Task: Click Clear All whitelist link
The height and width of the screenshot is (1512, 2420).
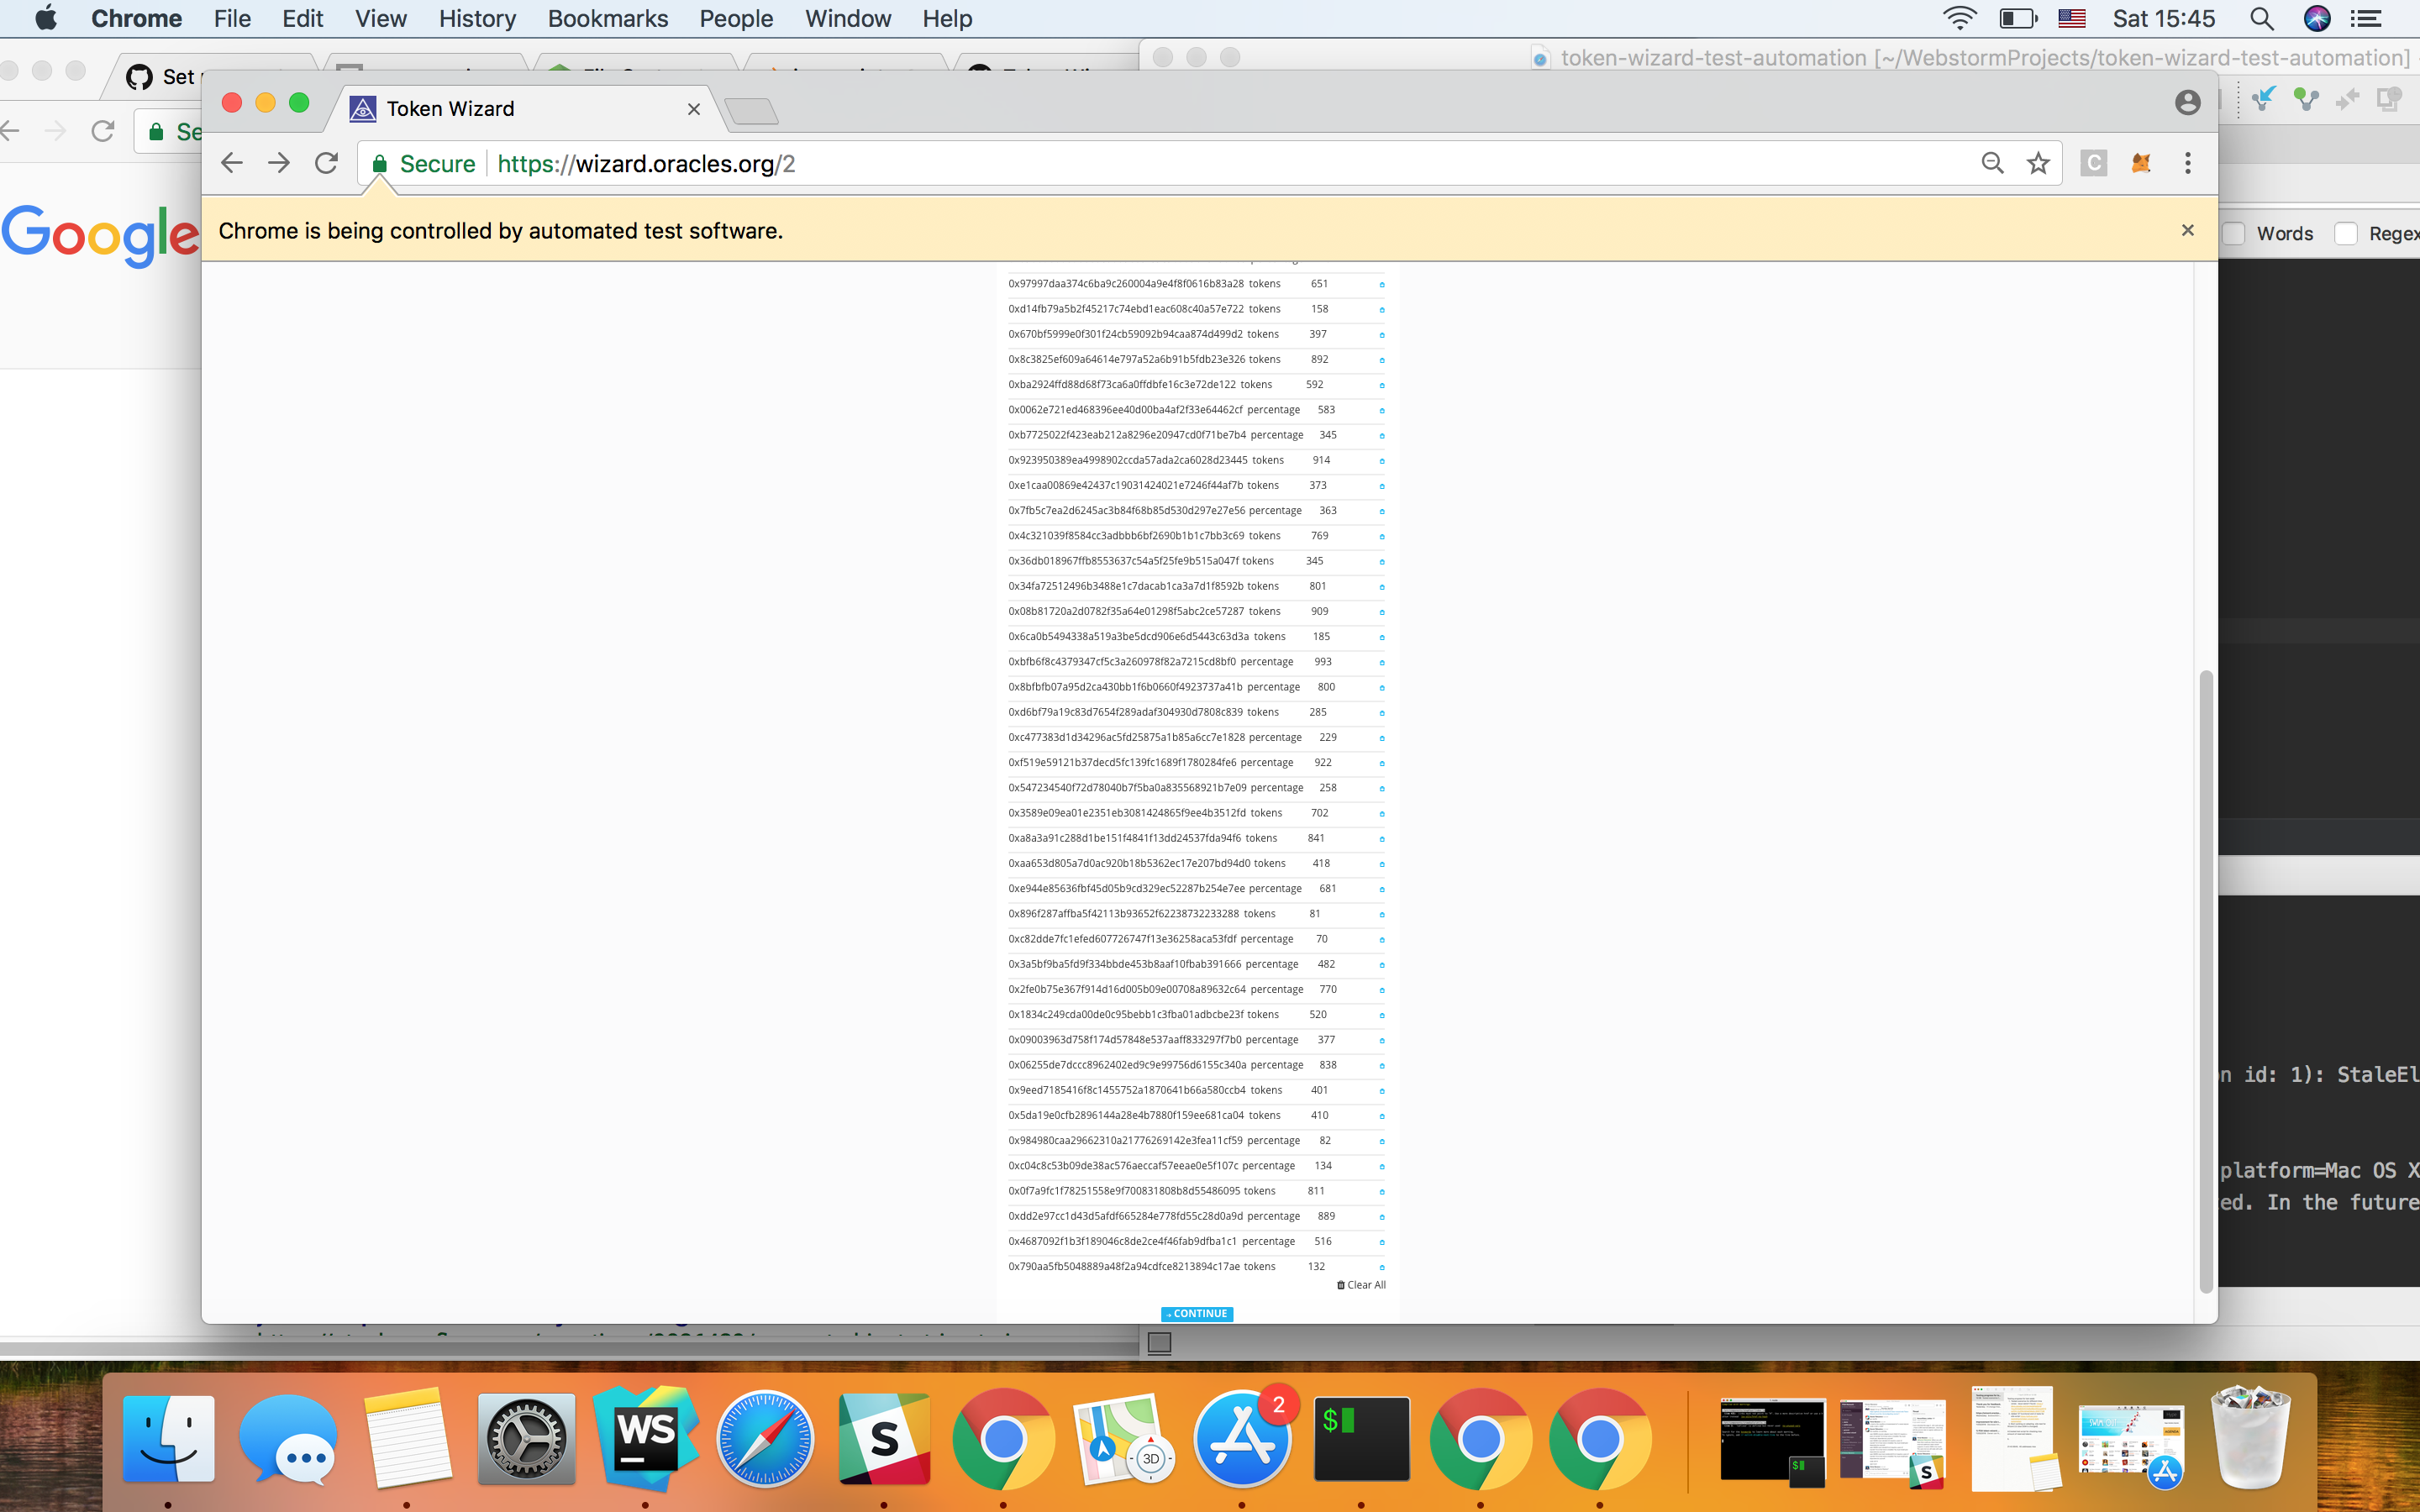Action: point(1361,1285)
